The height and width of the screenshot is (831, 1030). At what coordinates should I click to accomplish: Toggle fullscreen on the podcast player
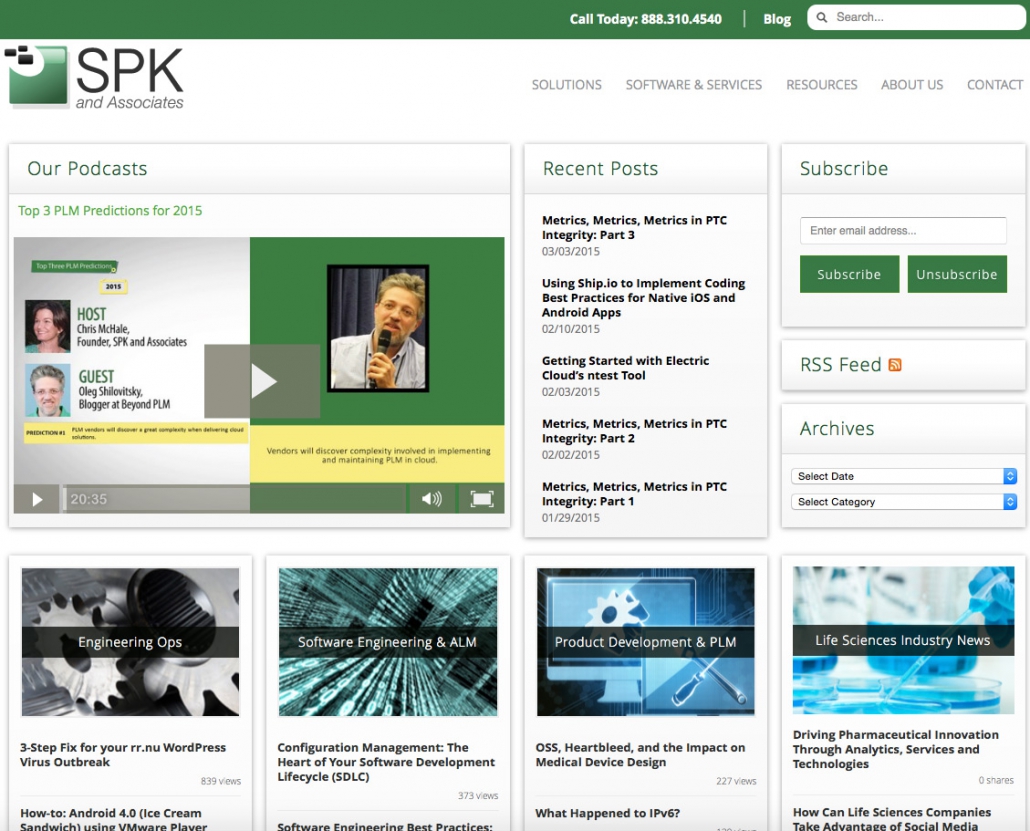[482, 498]
